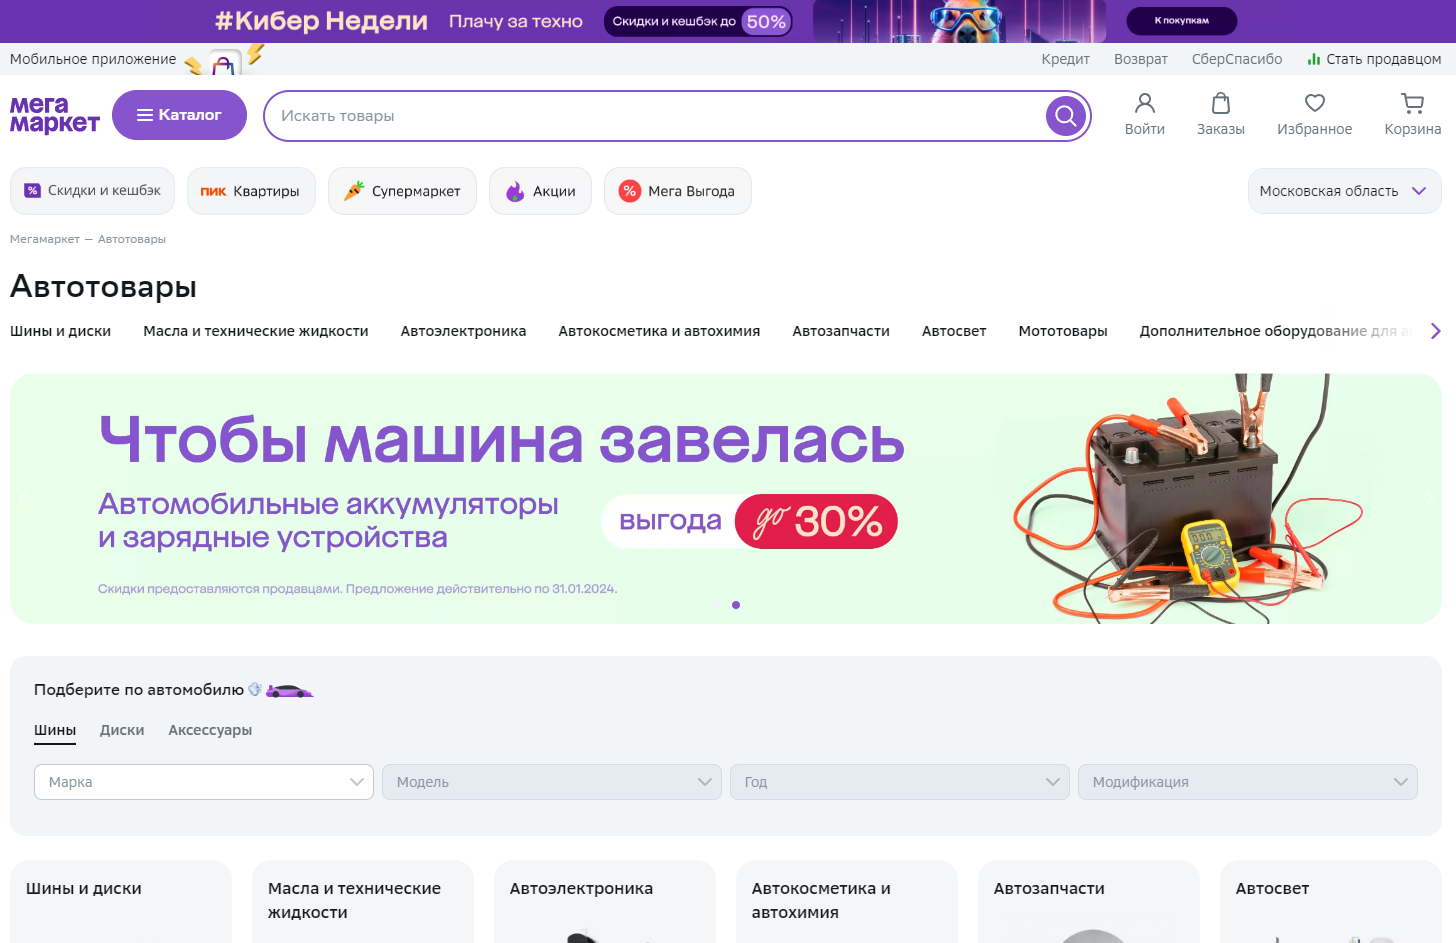Open the Мега Выгода chip

coord(678,191)
